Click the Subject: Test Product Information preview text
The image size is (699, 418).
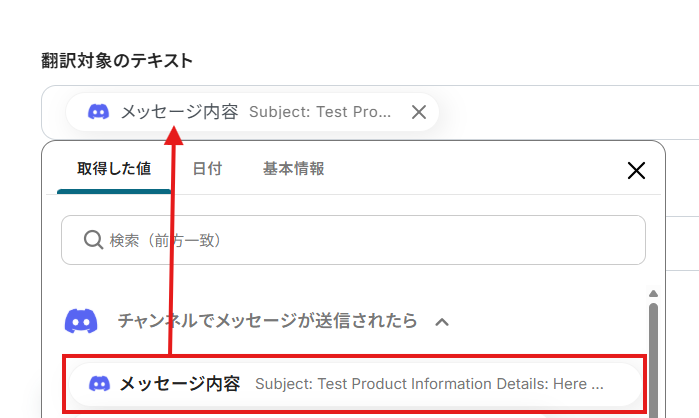[x=429, y=383]
